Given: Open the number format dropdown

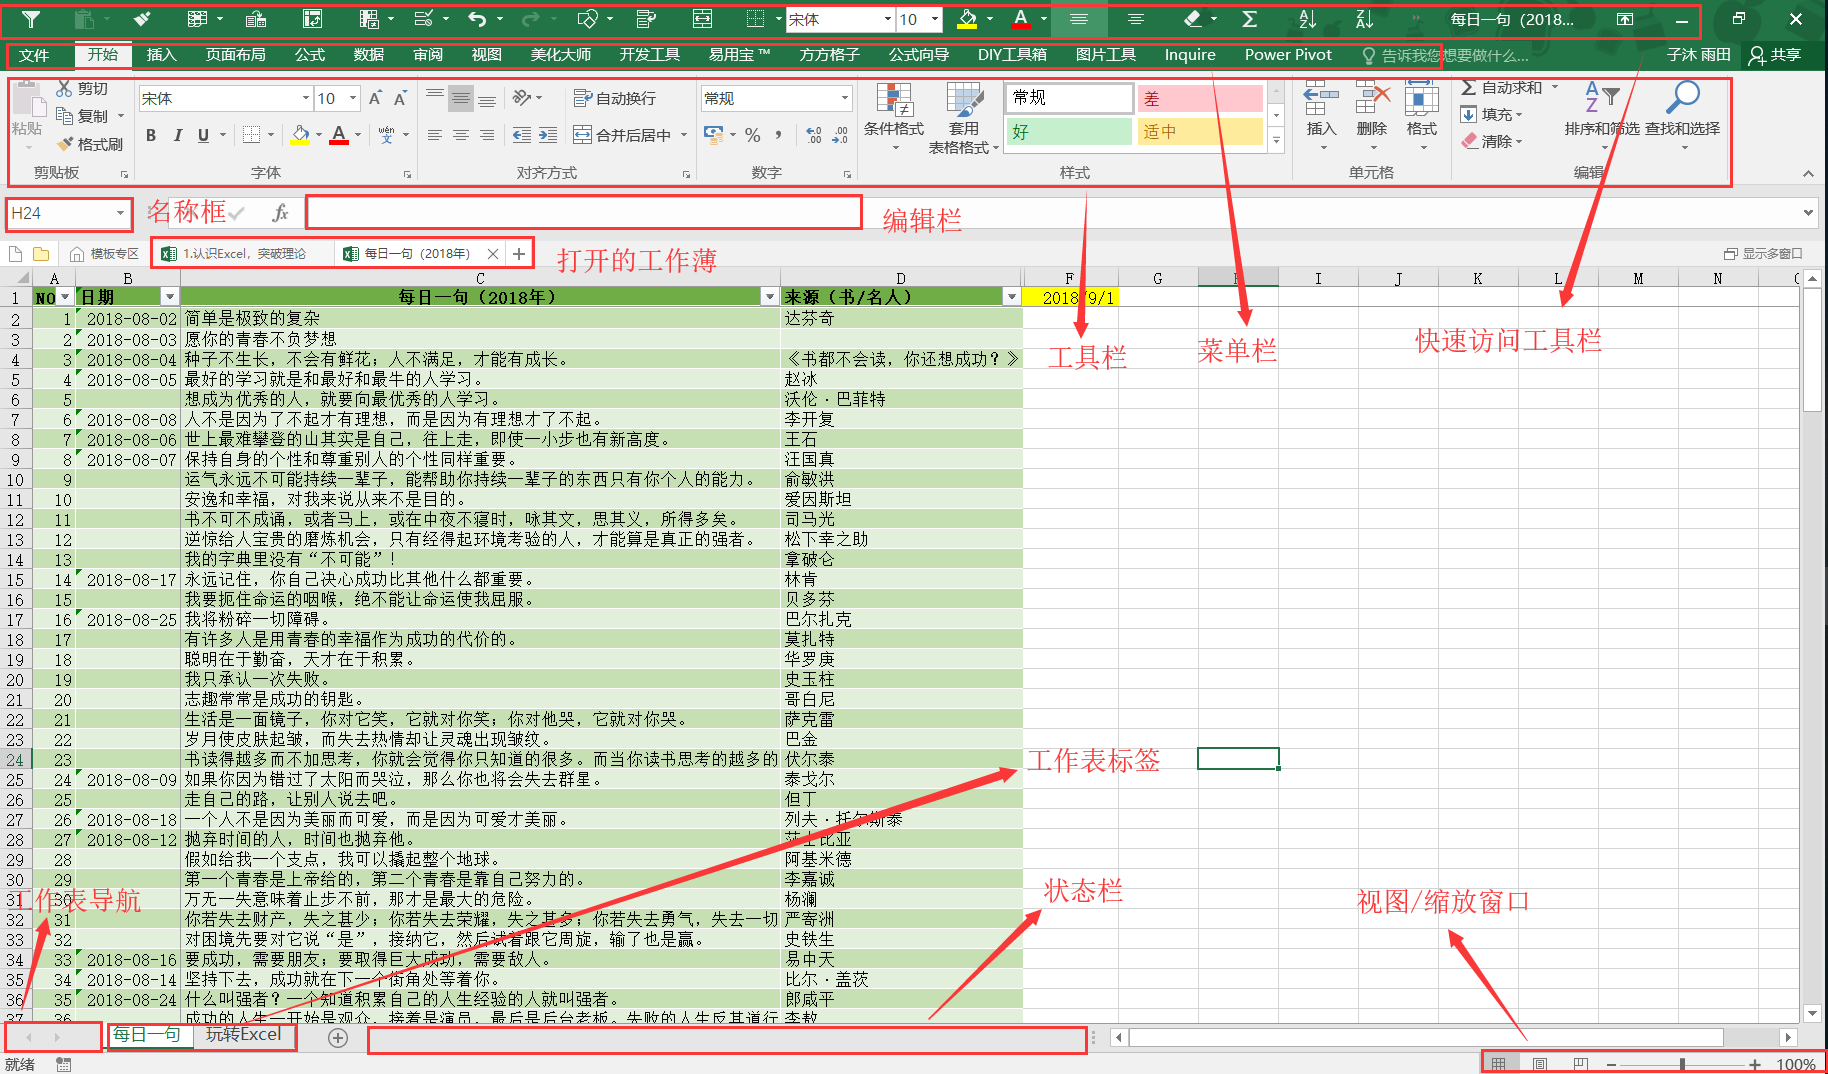Looking at the screenshot, I should [845, 98].
